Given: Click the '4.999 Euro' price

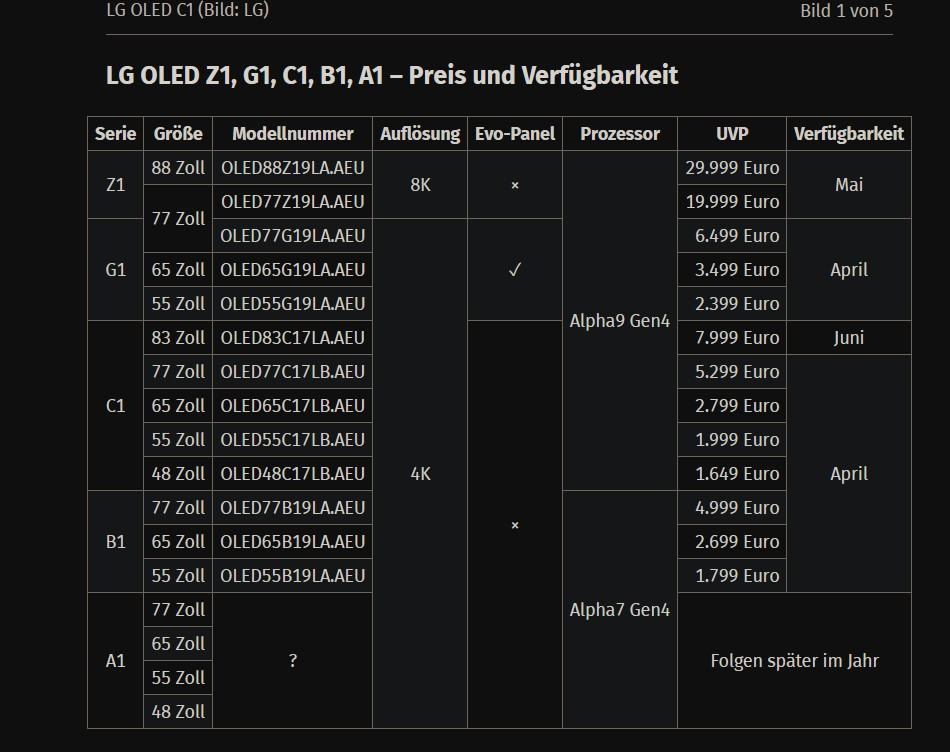Looking at the screenshot, I should point(732,507).
